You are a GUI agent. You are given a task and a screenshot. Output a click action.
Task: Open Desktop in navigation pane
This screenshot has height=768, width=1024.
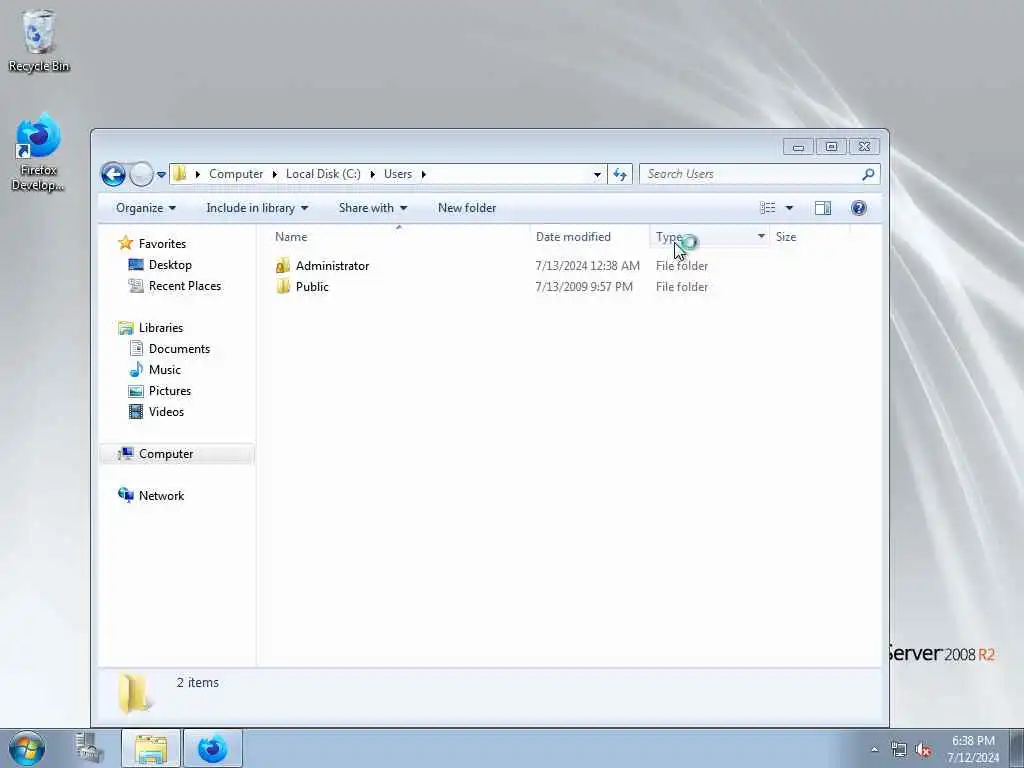click(170, 264)
